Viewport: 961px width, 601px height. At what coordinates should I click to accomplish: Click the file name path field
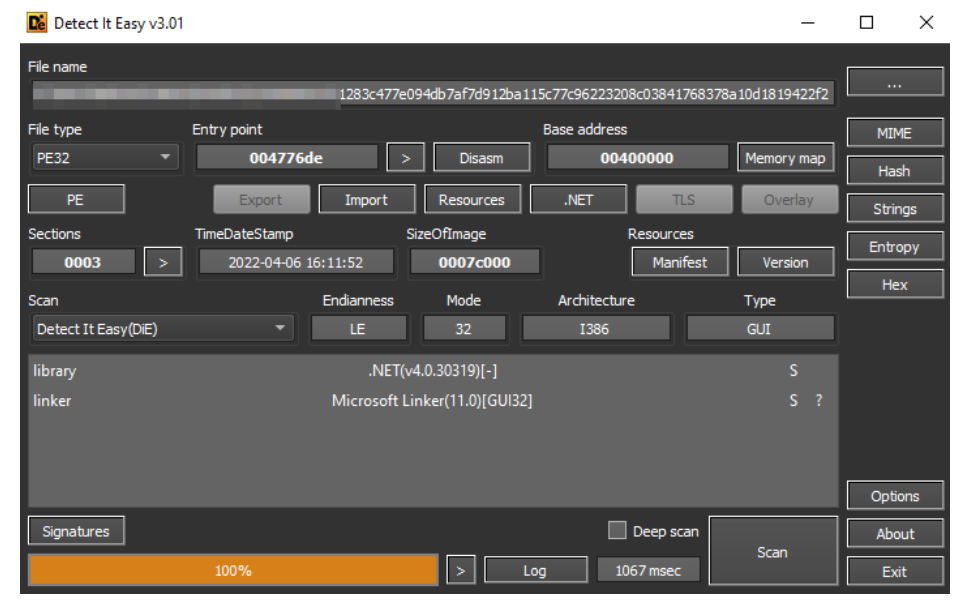(x=433, y=94)
